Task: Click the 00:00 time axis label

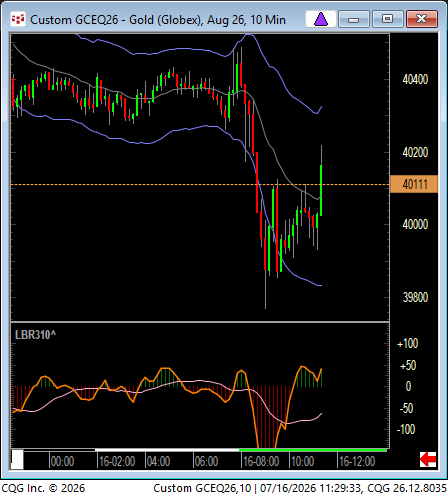Action: coord(62,462)
